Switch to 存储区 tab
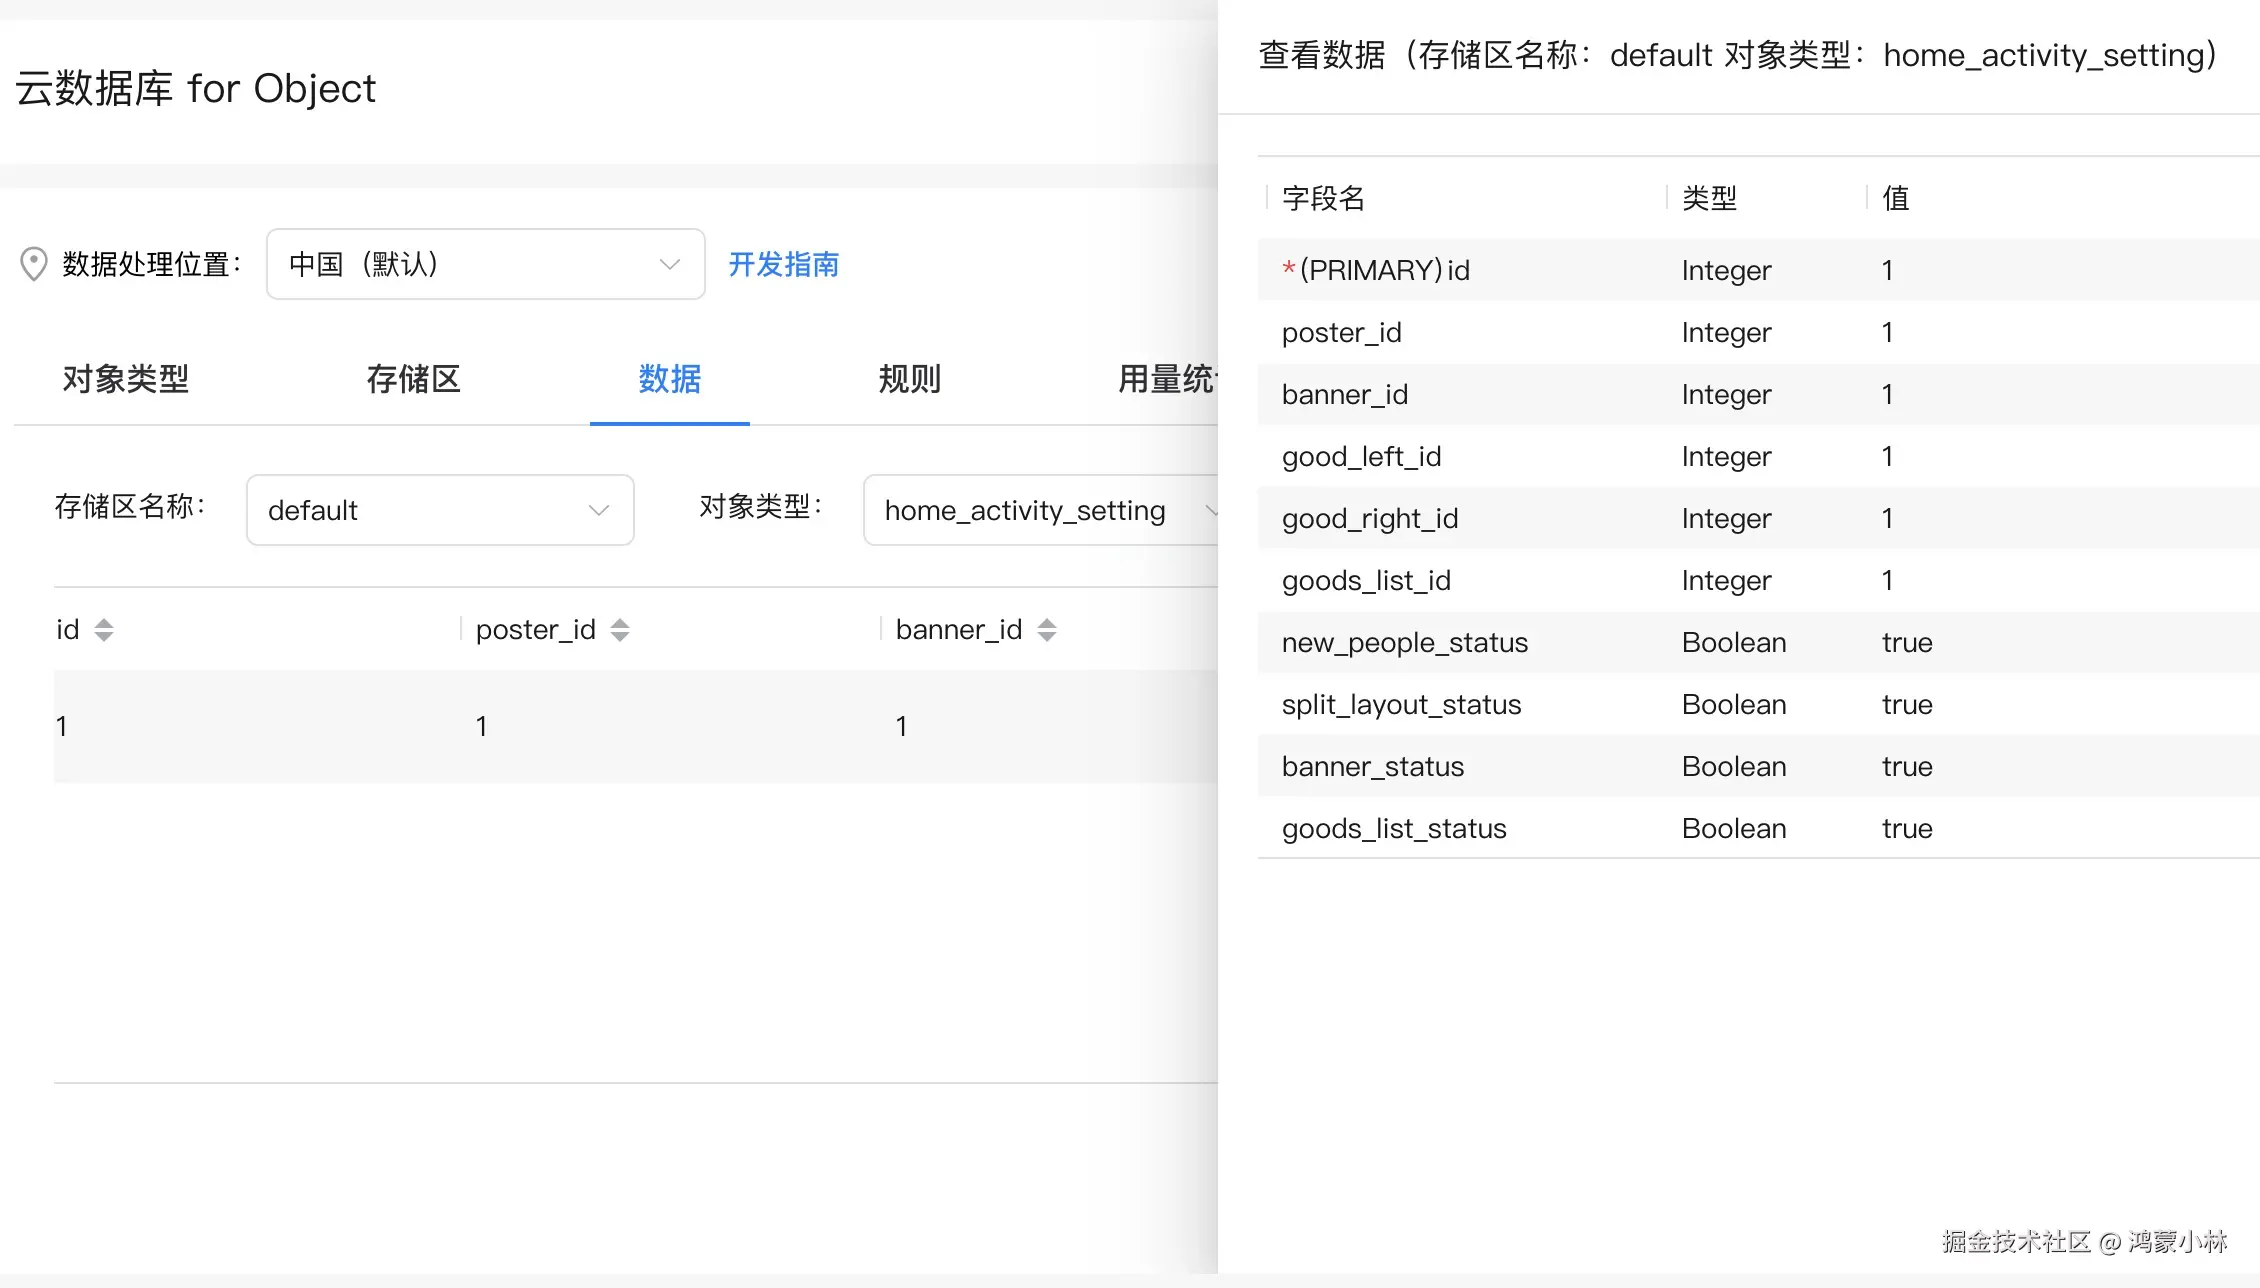 413,379
